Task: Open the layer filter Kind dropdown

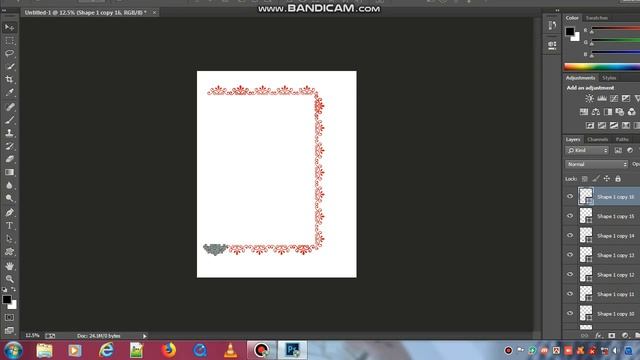Action: click(587, 151)
